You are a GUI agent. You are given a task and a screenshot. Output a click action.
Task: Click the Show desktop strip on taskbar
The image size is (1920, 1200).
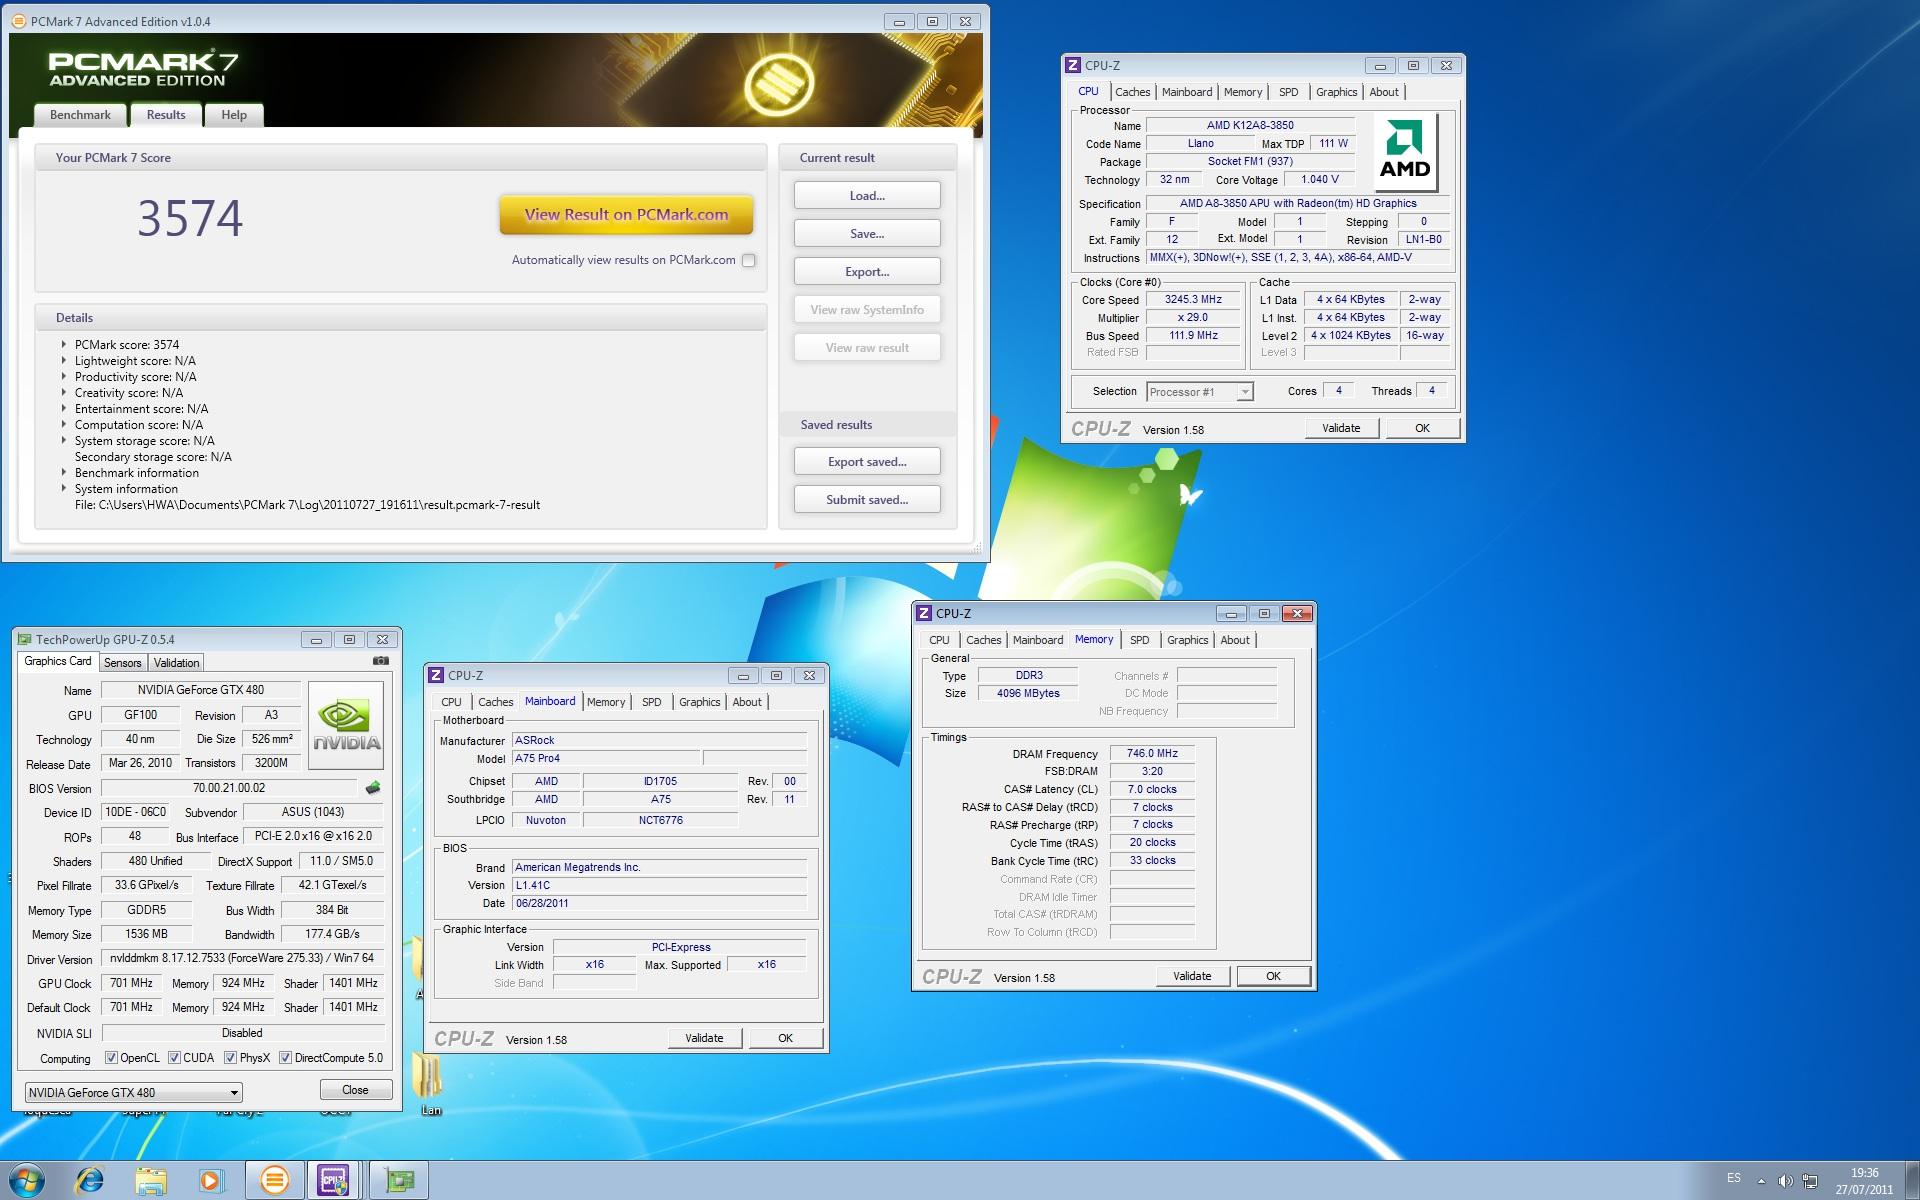(x=1912, y=1181)
